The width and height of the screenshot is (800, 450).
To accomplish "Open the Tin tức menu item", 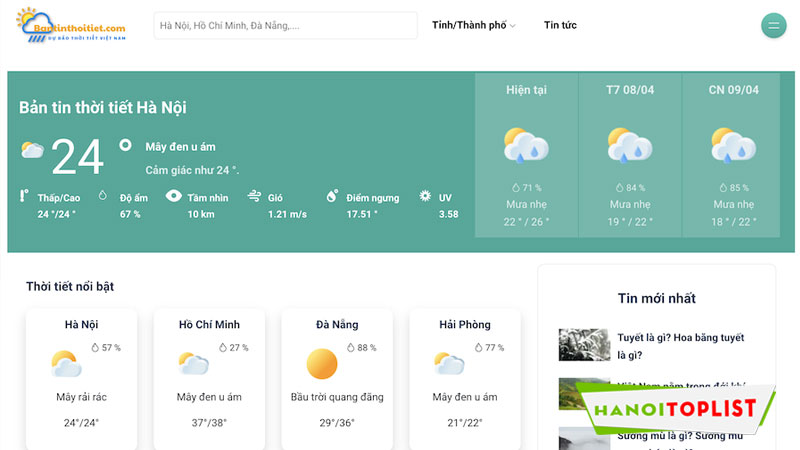I will point(560,25).
